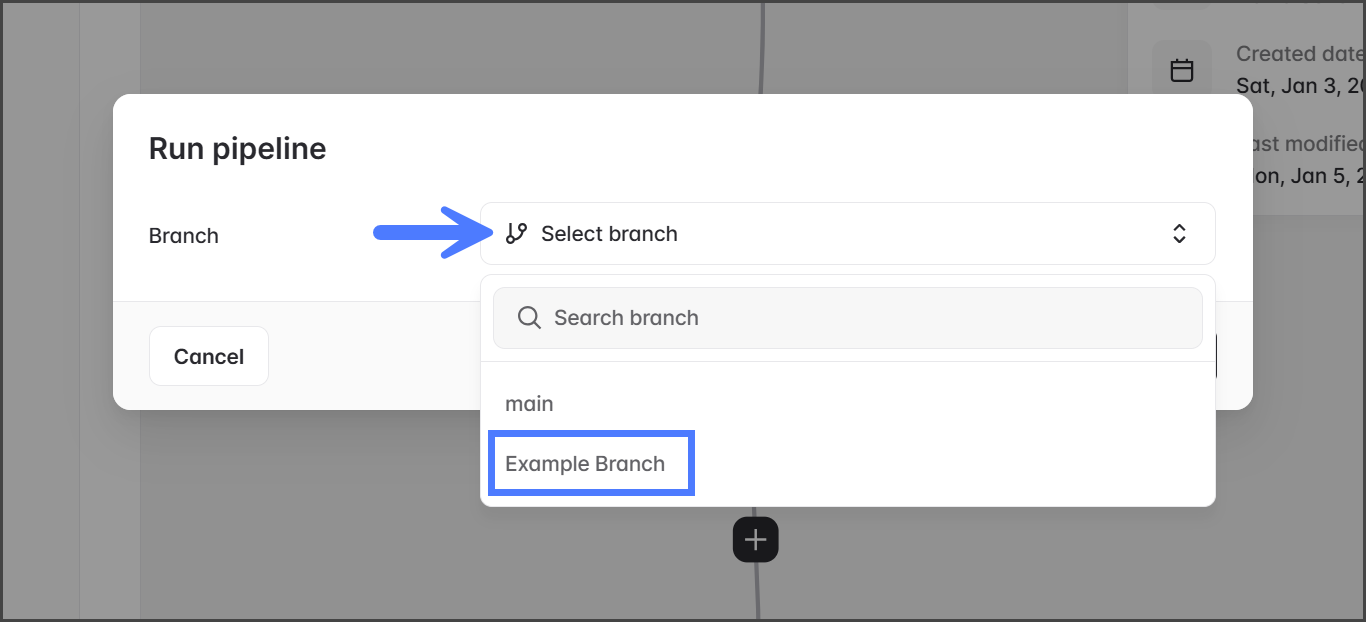Image resolution: width=1366 pixels, height=622 pixels.
Task: Click the Sat, Jan 3 created date value
Action: (x=1299, y=85)
